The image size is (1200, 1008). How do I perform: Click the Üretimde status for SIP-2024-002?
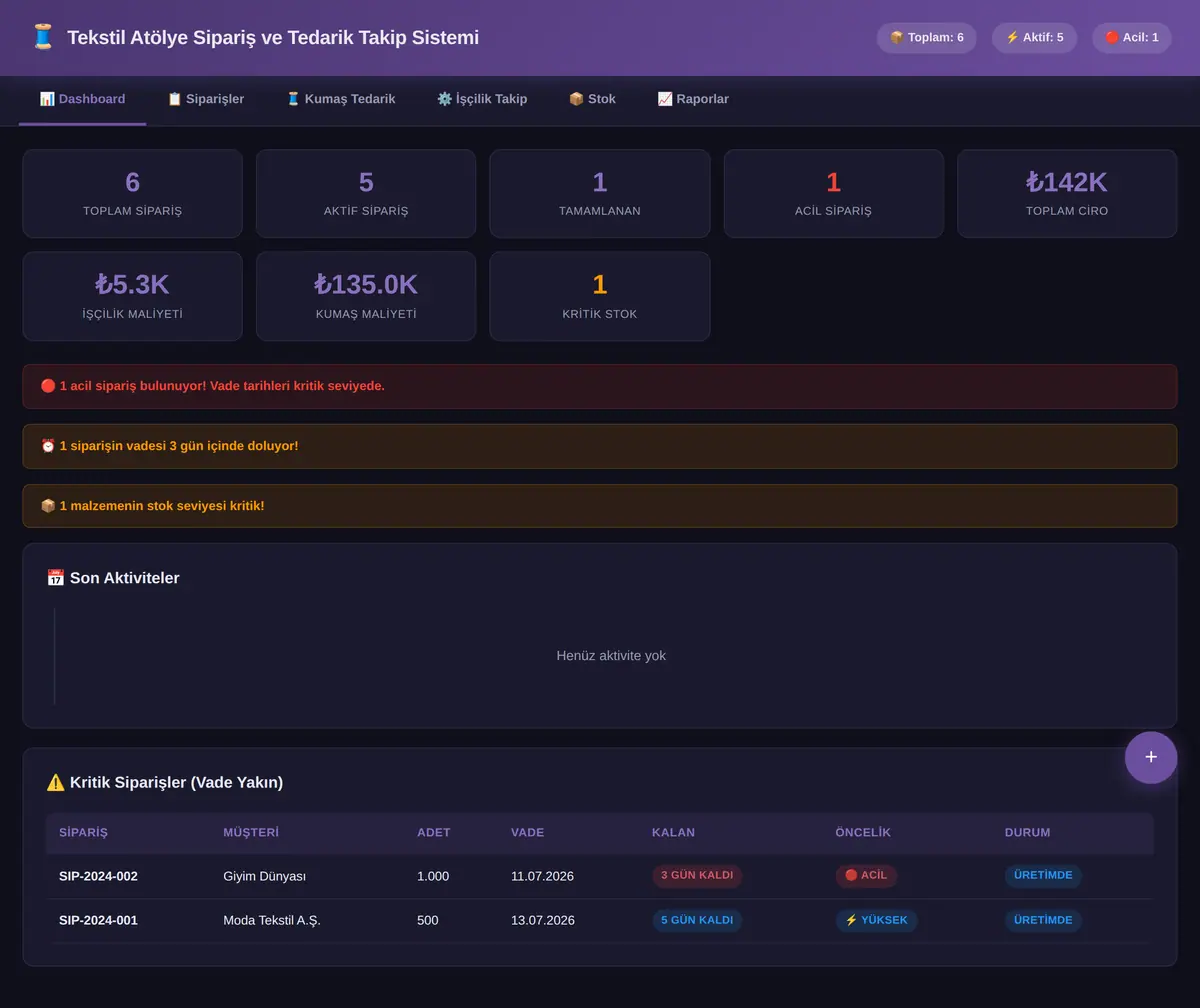(1043, 876)
